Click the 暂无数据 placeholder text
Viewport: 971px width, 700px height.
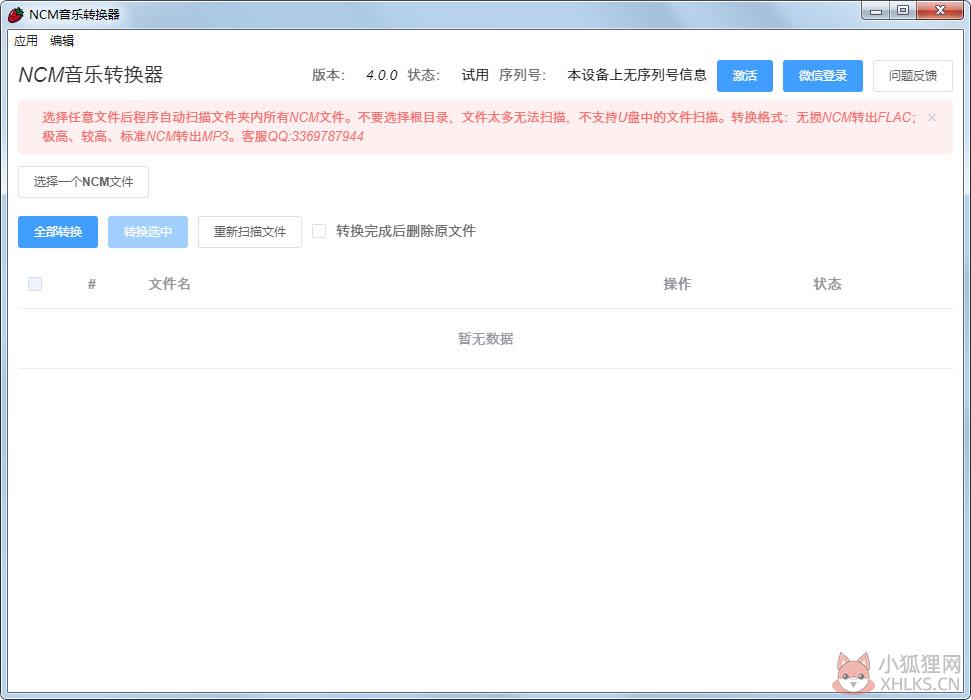coord(486,338)
